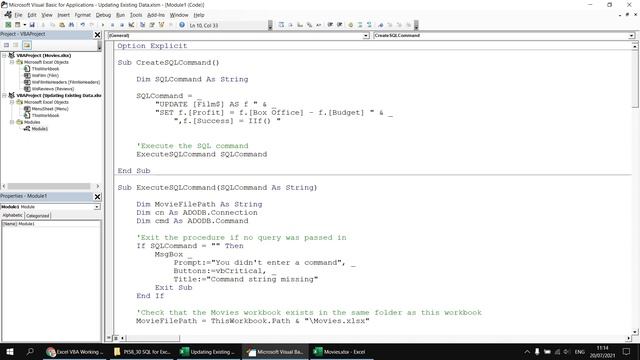
Task: Click the Insert UserForm toolbar icon
Action: tap(17, 25)
